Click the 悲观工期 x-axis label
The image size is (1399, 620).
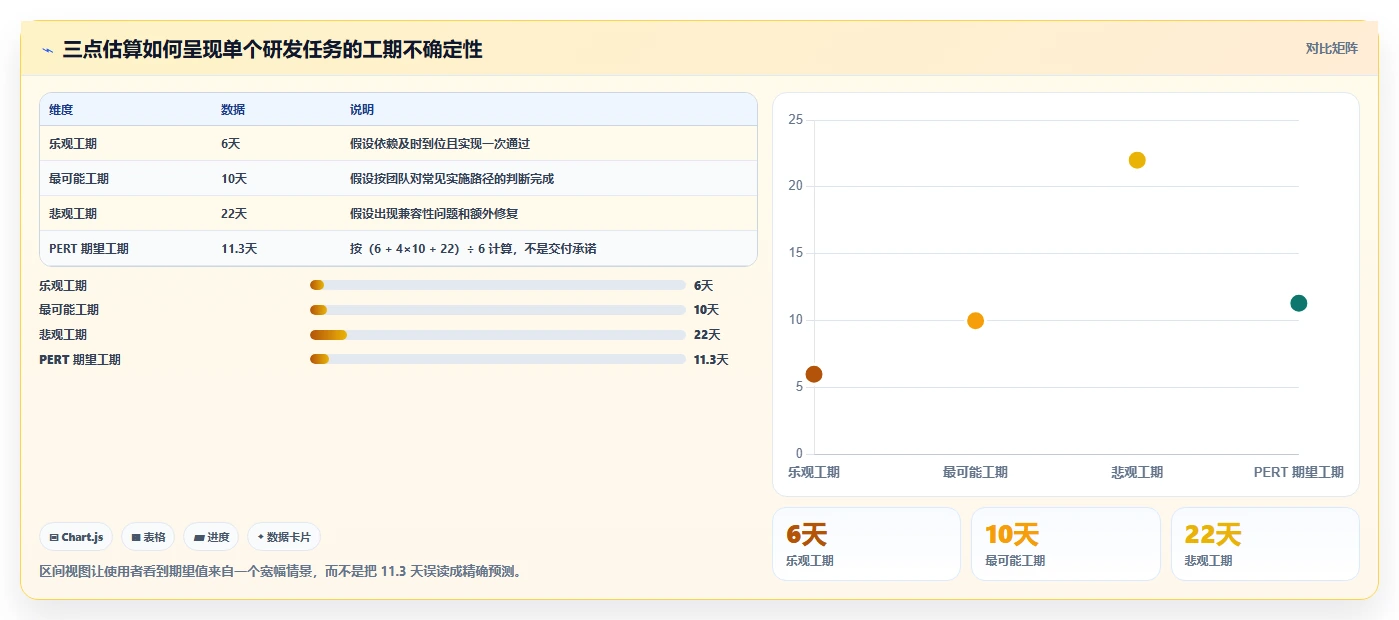click(x=1137, y=473)
